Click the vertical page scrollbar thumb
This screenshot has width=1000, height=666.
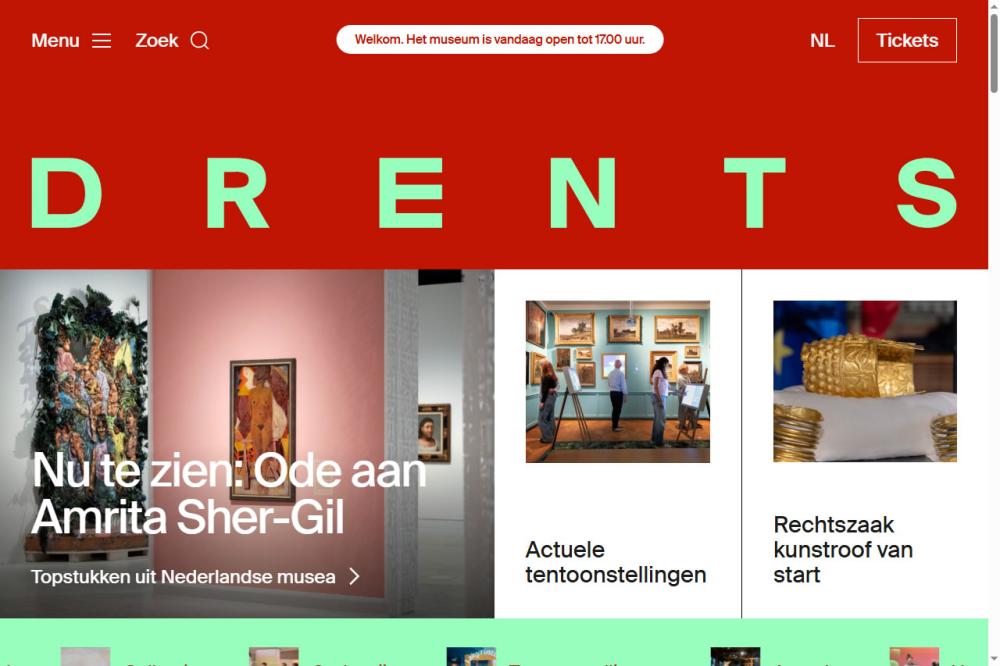point(994,52)
